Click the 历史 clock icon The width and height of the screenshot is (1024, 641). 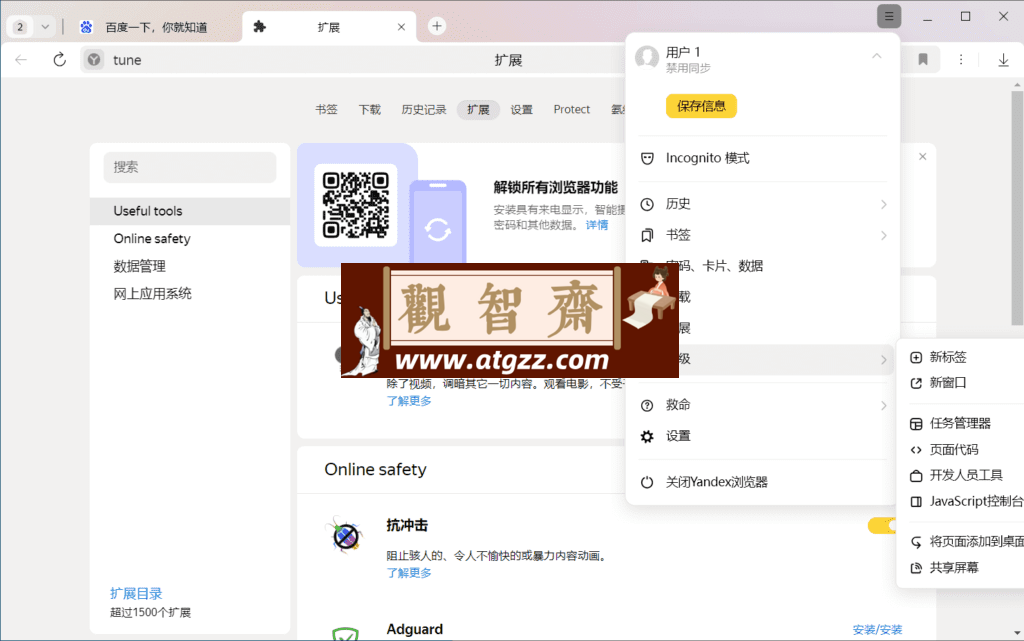[x=647, y=204]
